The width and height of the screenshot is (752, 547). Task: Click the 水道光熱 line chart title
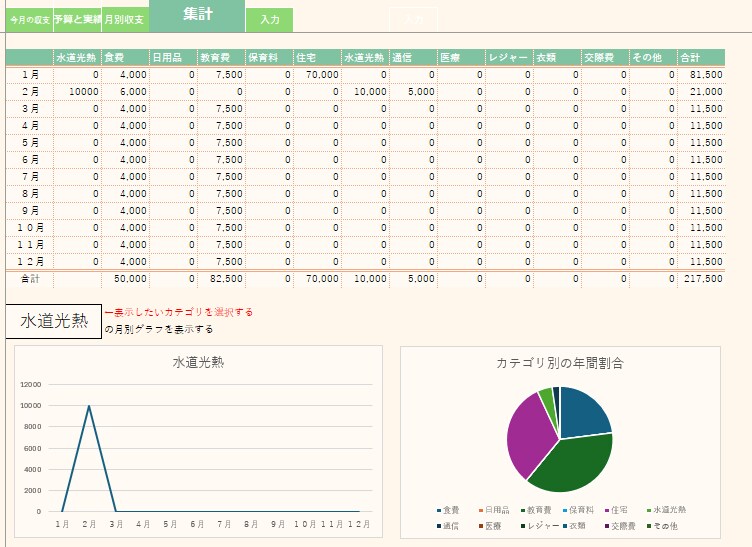coord(198,362)
